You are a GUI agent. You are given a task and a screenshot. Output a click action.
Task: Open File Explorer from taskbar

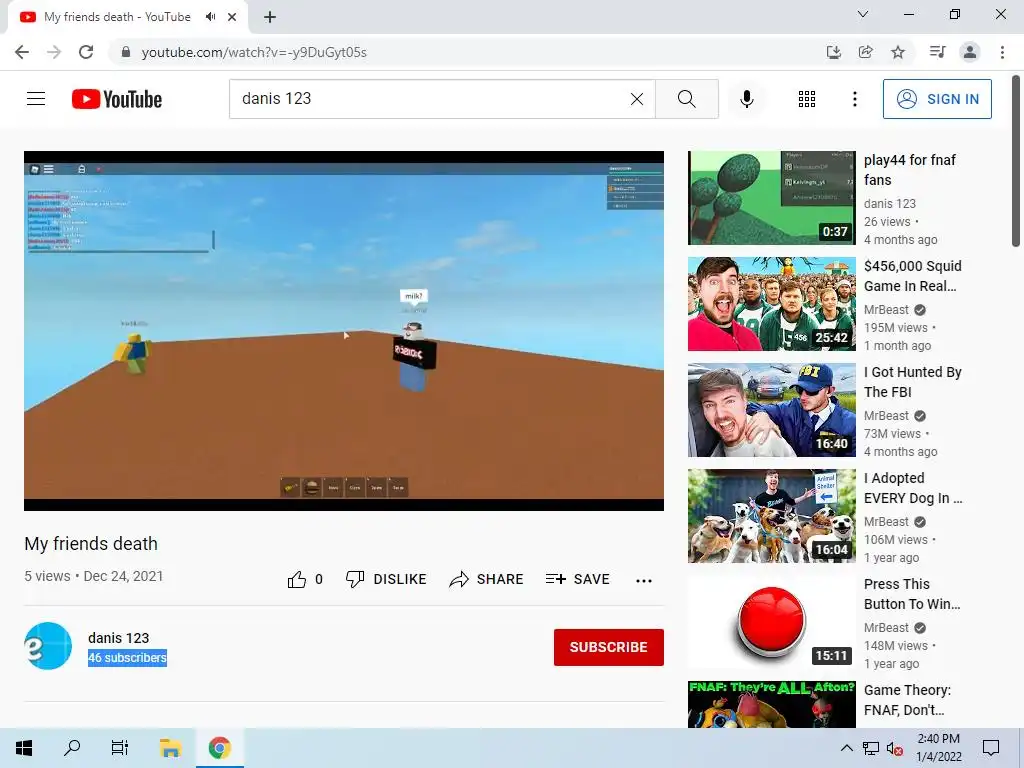tap(170, 748)
